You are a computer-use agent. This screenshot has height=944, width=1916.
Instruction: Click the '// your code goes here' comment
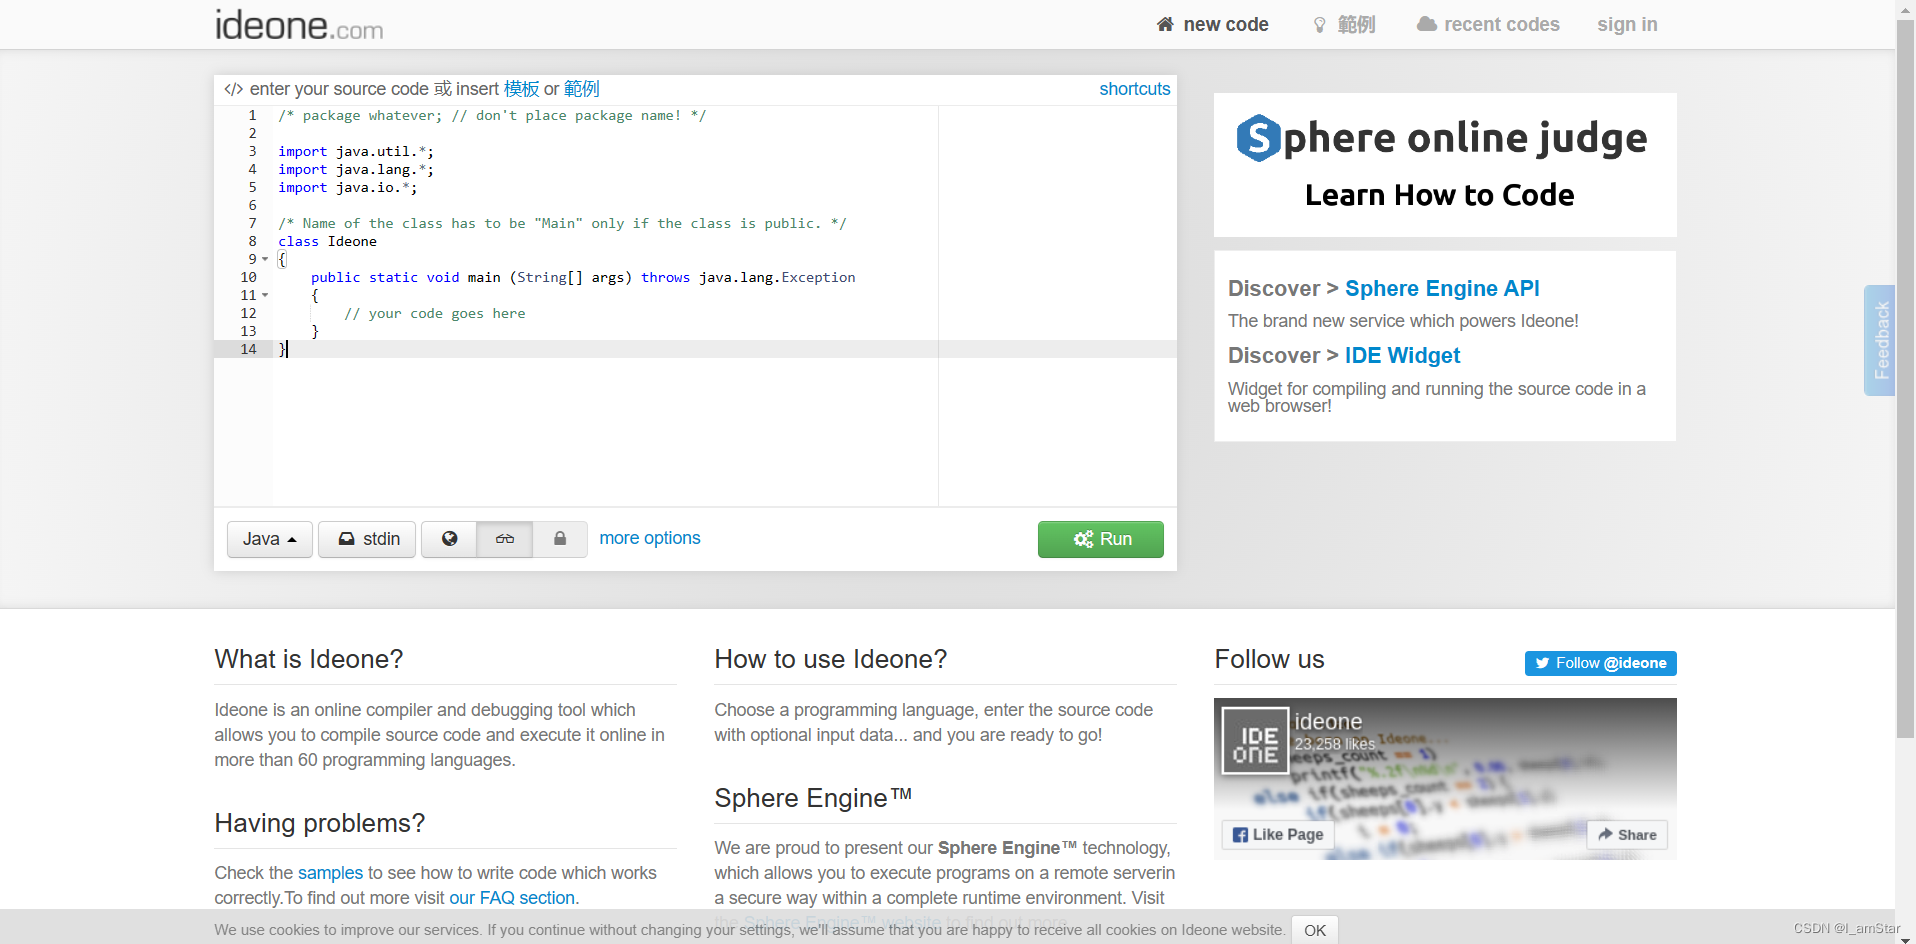click(435, 313)
